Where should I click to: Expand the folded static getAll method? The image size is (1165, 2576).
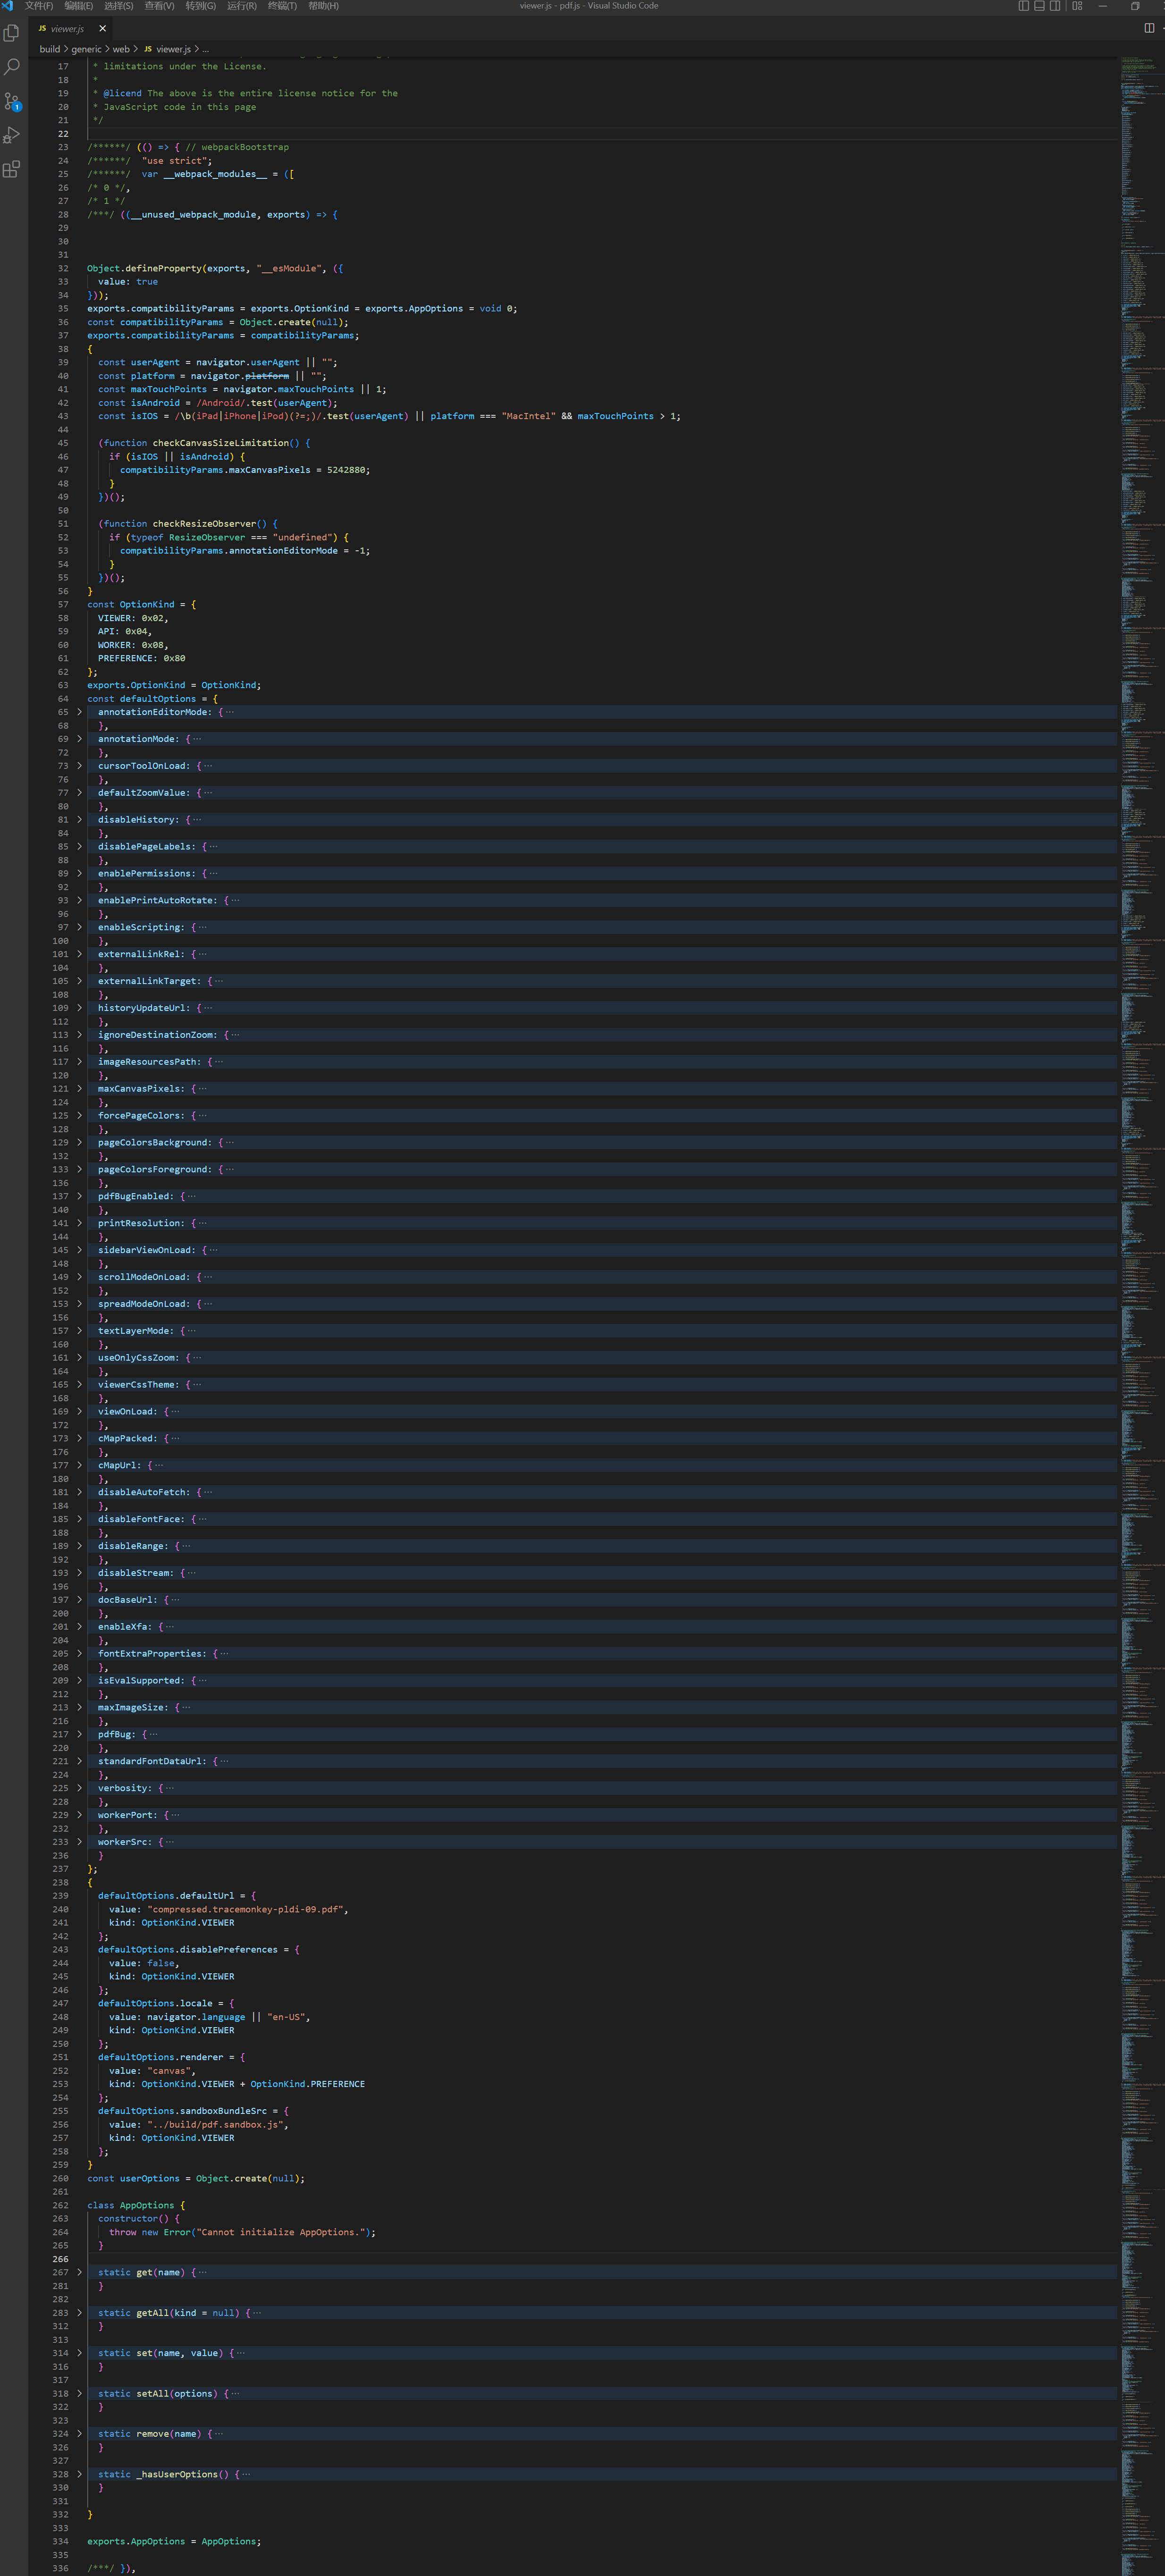tap(79, 2313)
